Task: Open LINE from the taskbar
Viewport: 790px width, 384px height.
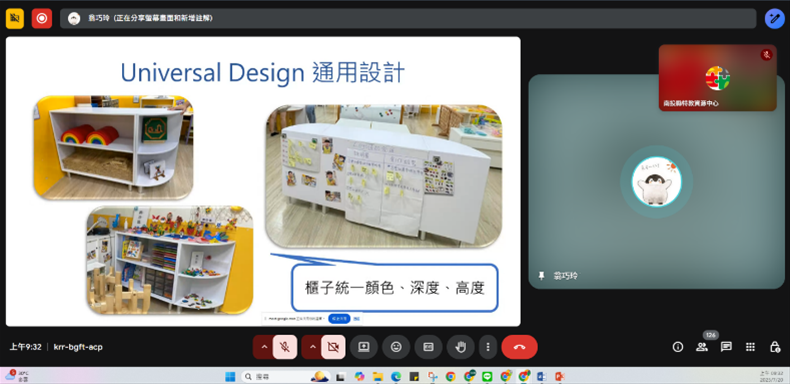Action: pyautogui.click(x=487, y=376)
